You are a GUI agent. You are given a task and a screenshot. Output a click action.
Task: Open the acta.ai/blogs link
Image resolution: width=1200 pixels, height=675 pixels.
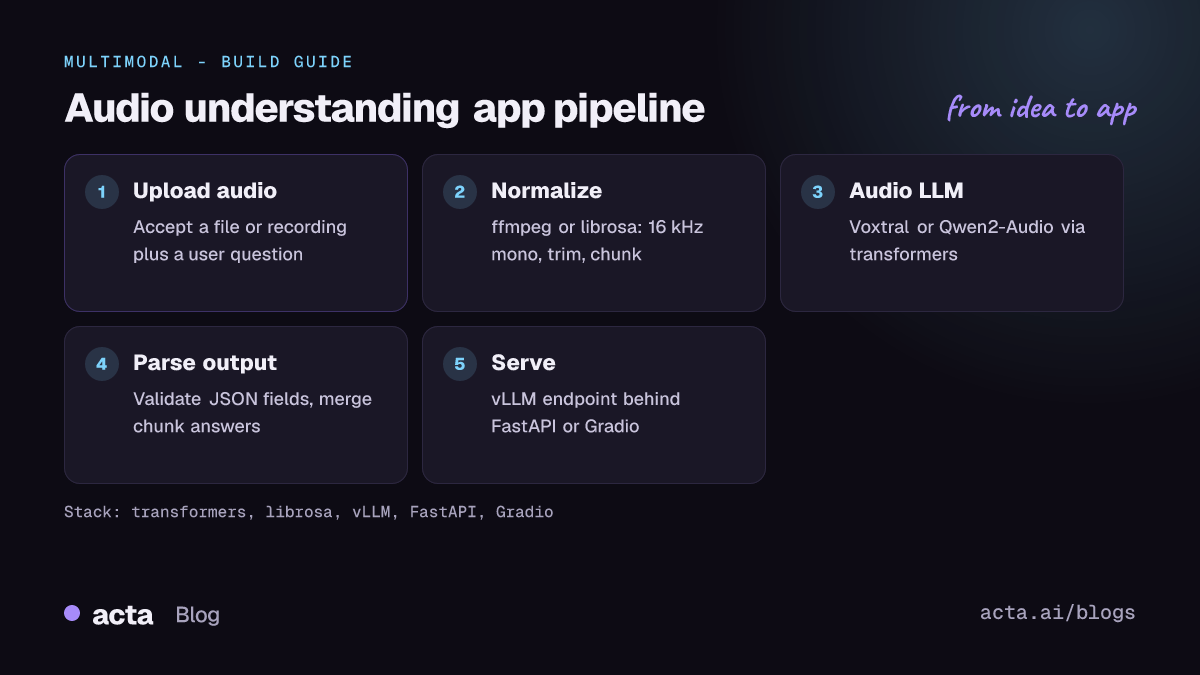pyautogui.click(x=1058, y=613)
